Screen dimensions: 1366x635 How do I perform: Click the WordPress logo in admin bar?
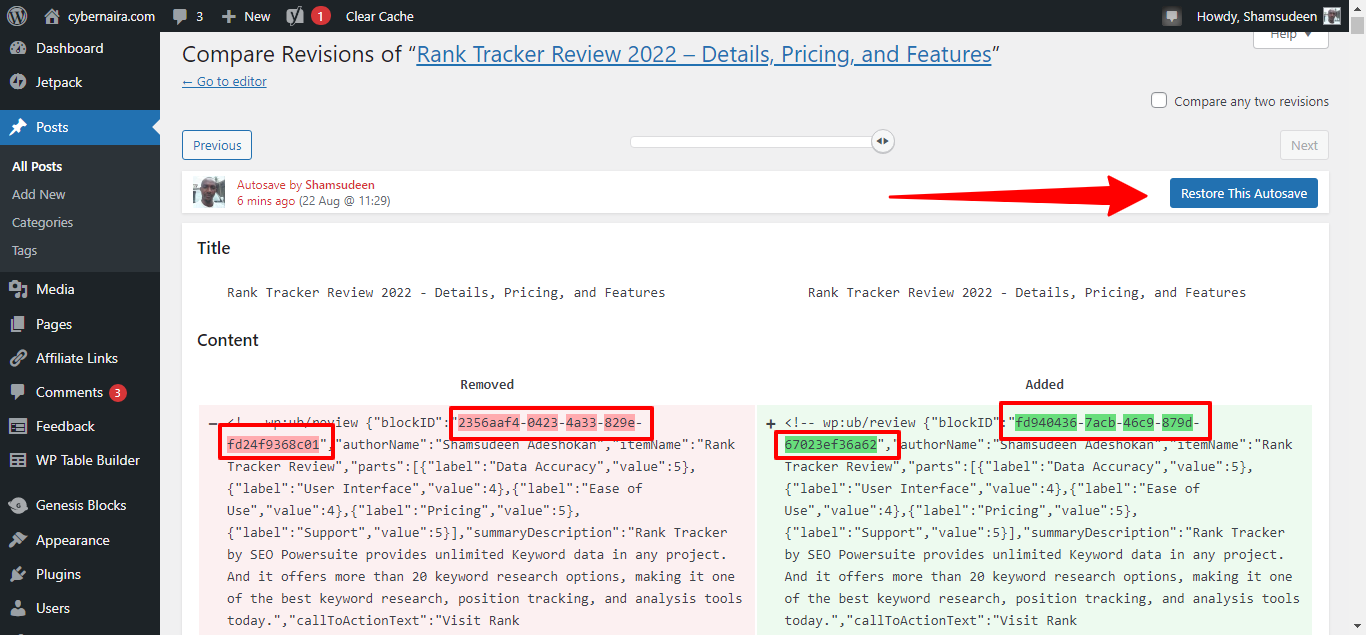click(17, 16)
